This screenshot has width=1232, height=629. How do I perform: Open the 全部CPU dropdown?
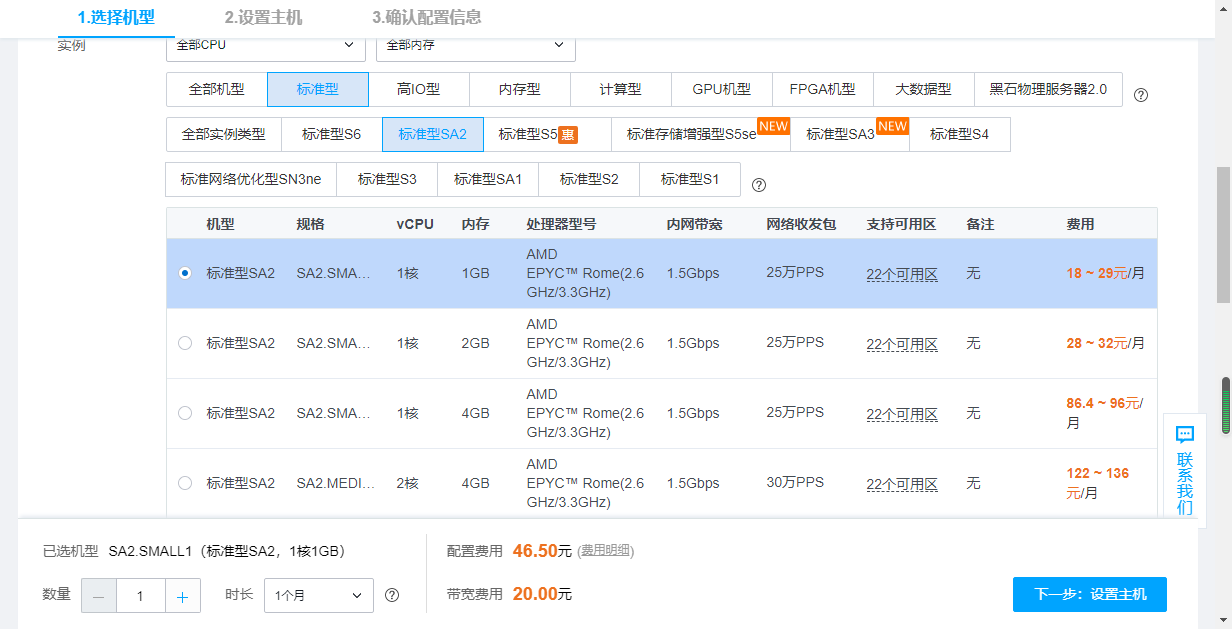coord(266,45)
